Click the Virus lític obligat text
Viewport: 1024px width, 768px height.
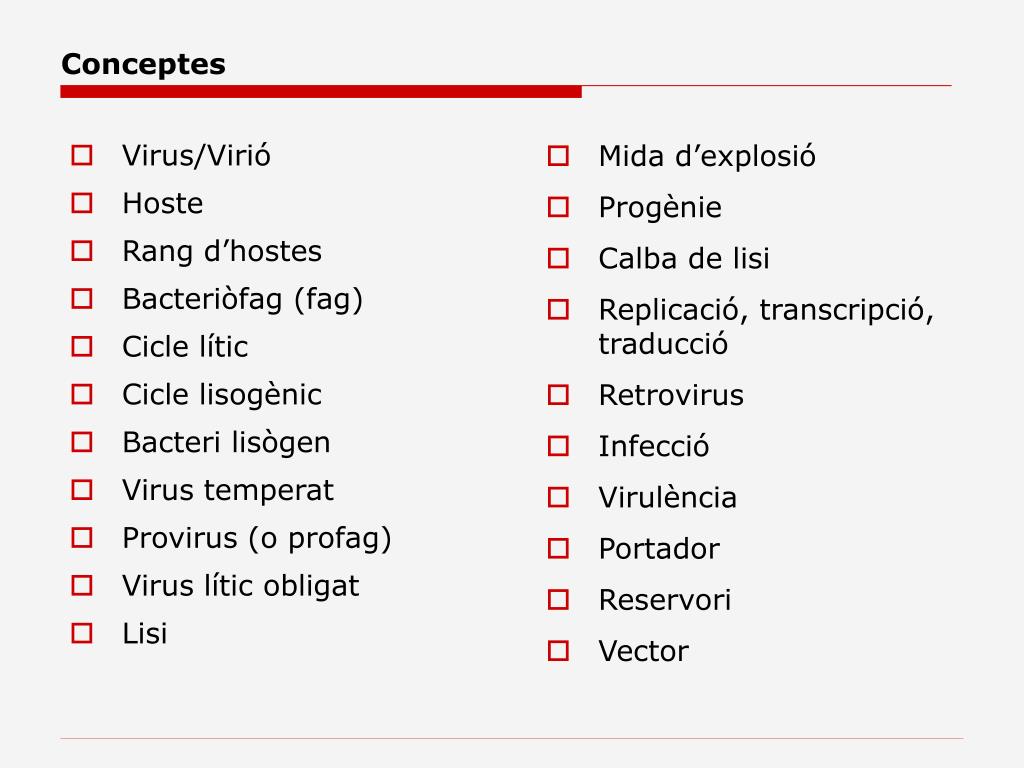(x=240, y=586)
